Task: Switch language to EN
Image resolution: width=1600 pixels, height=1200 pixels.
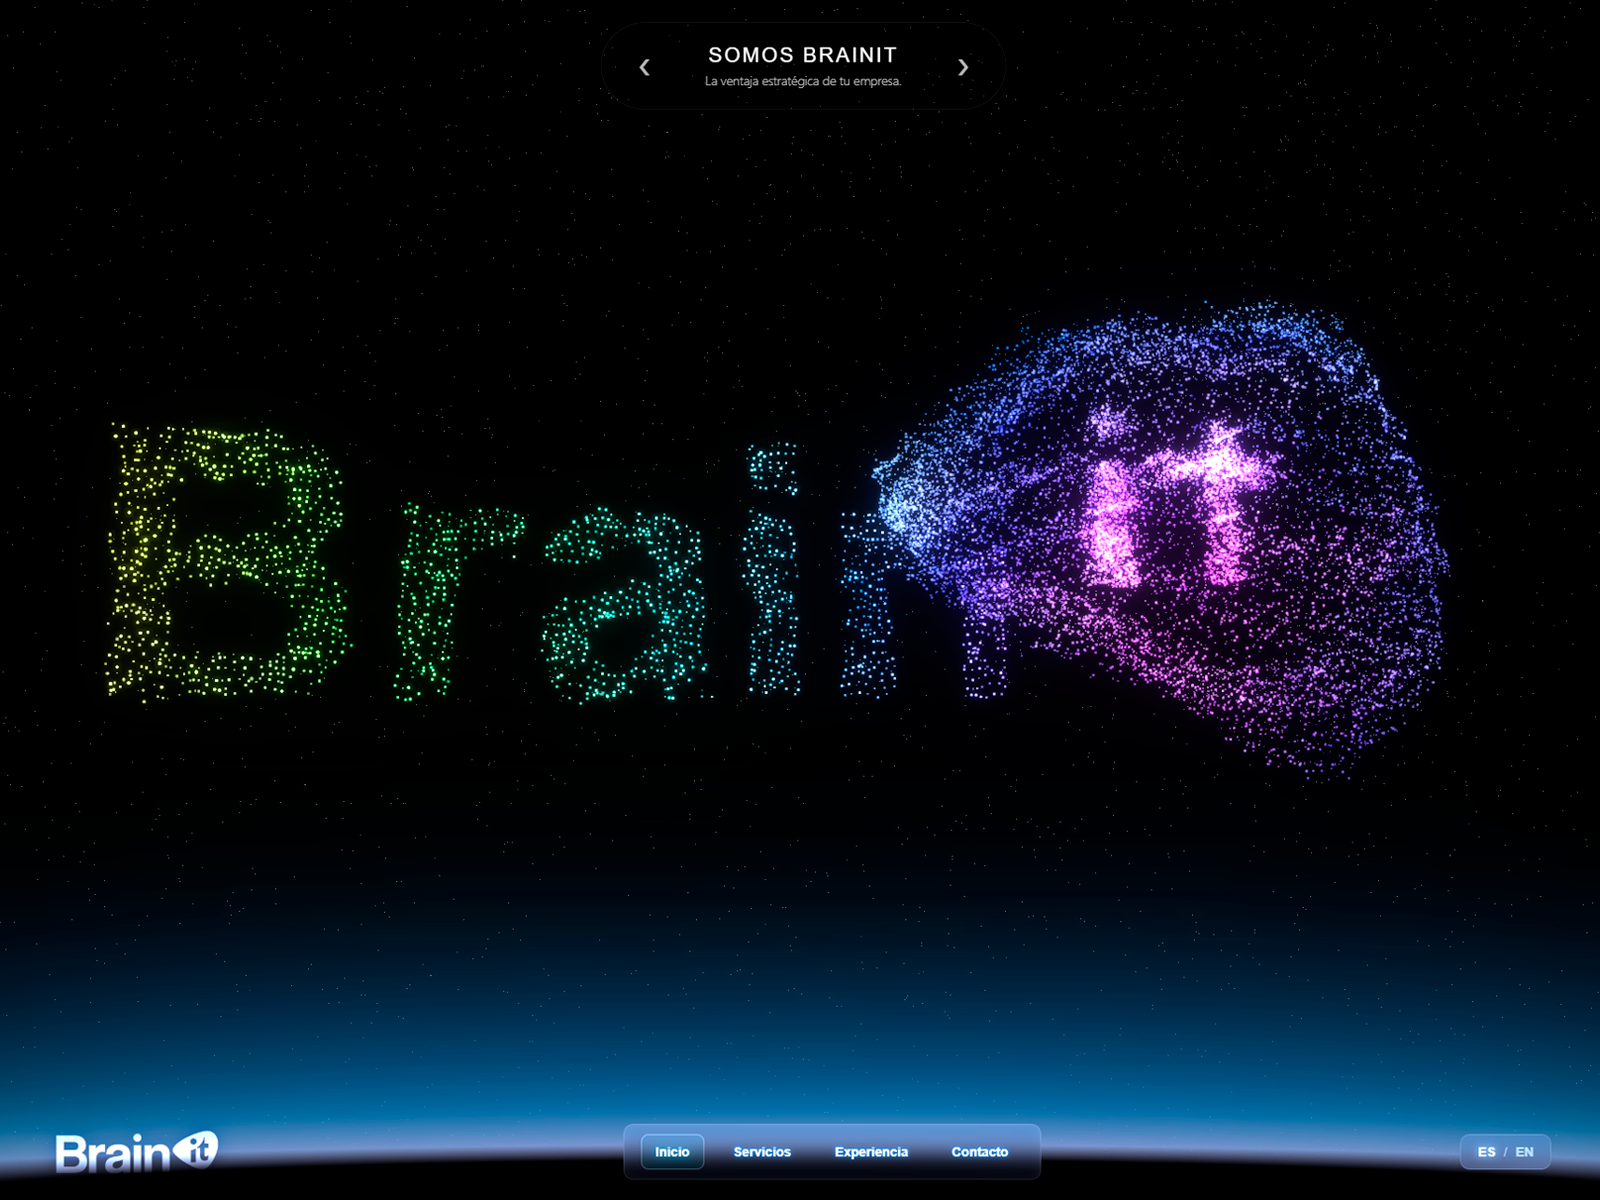Action: click(1524, 1152)
